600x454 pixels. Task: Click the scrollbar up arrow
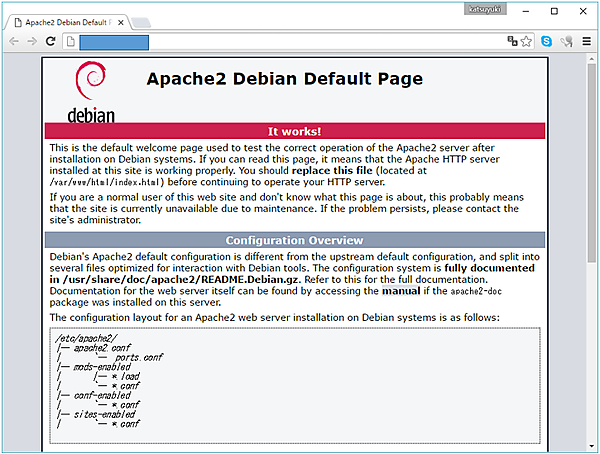click(592, 59)
